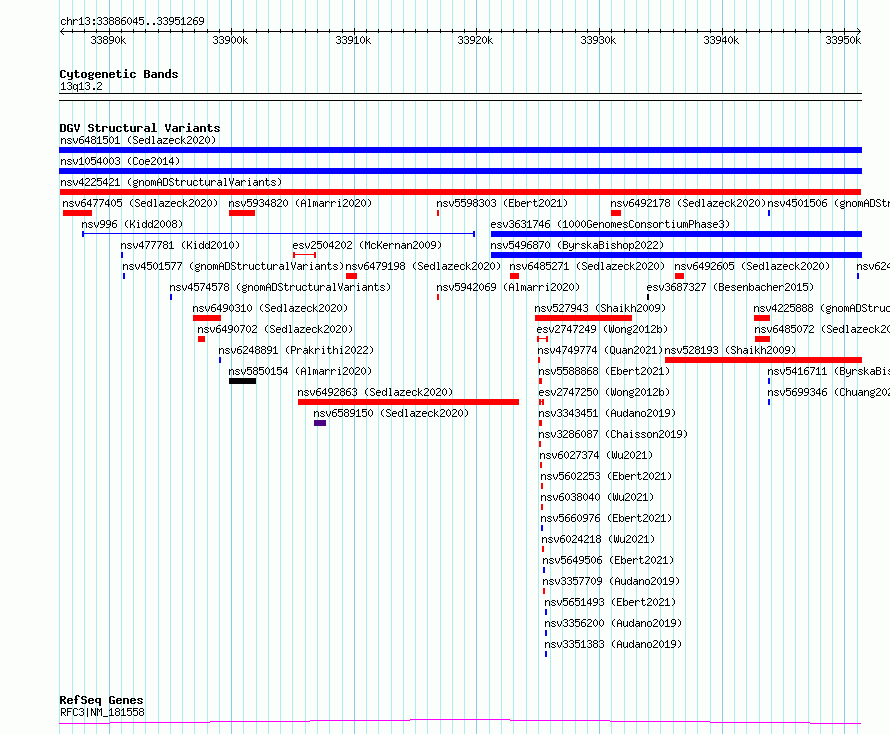Open label nsv5416711 at right edge
The image size is (890, 734).
[829, 371]
